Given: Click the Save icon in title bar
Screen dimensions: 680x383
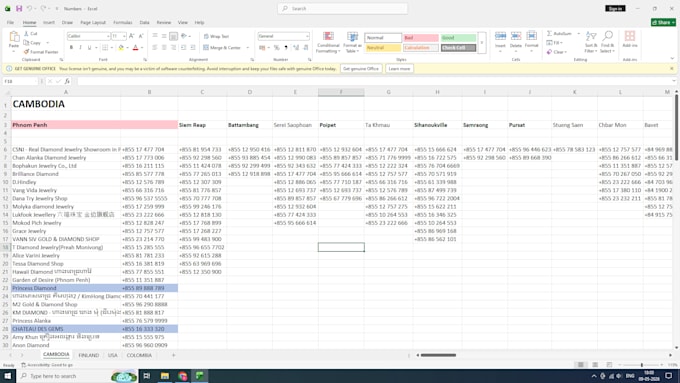Looking at the screenshot, I should pyautogui.click(x=19, y=8).
